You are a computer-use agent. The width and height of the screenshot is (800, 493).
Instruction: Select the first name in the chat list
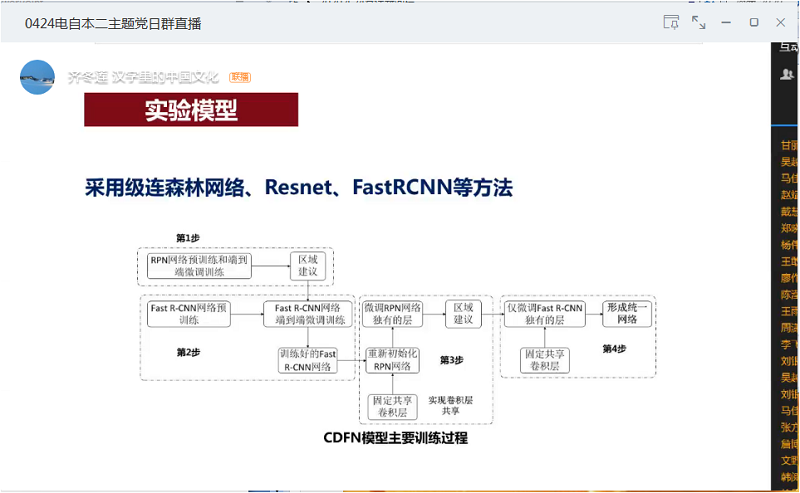coord(789,145)
